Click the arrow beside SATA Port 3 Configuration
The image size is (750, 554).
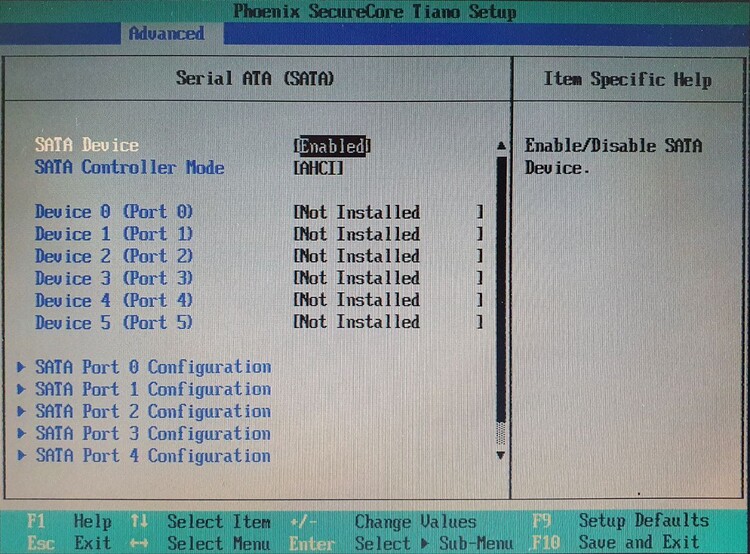pos(21,433)
